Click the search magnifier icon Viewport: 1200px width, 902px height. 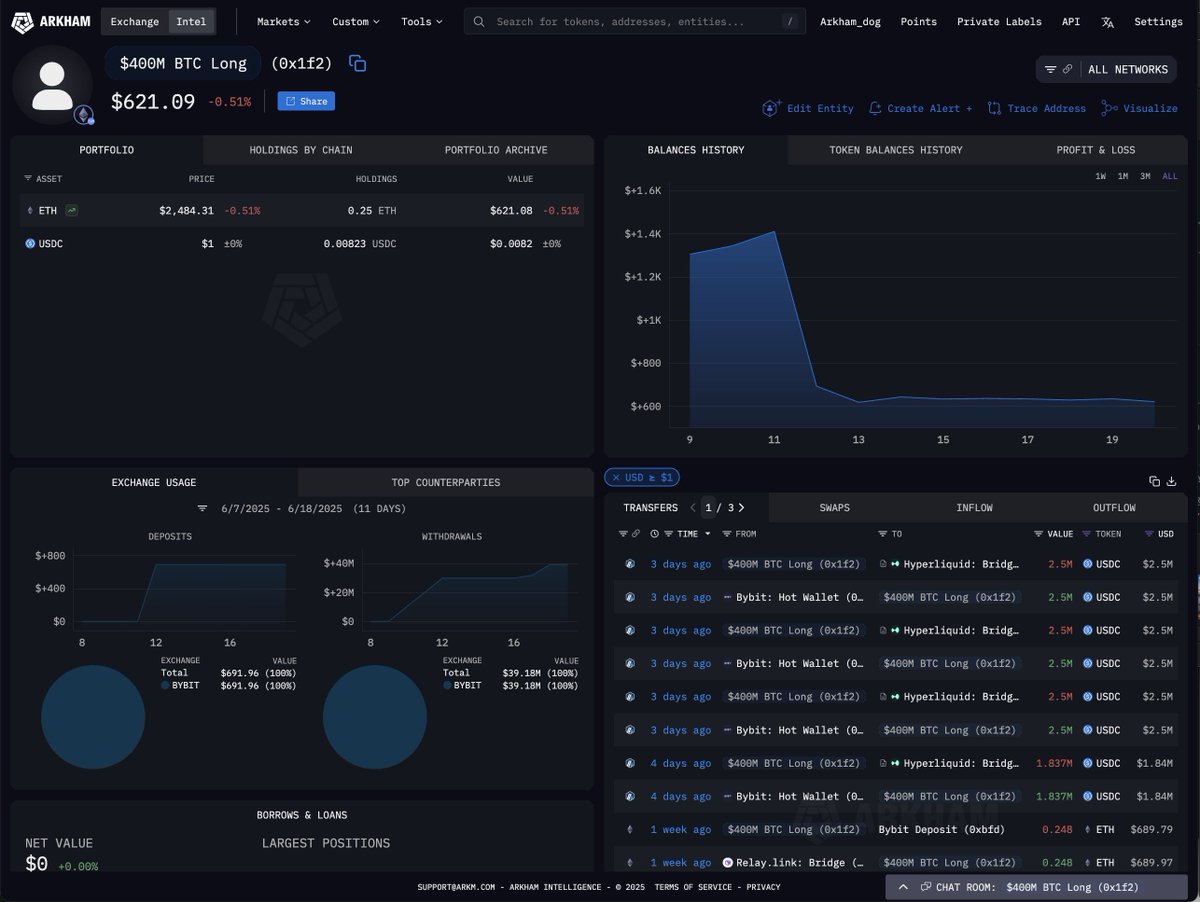coord(480,22)
